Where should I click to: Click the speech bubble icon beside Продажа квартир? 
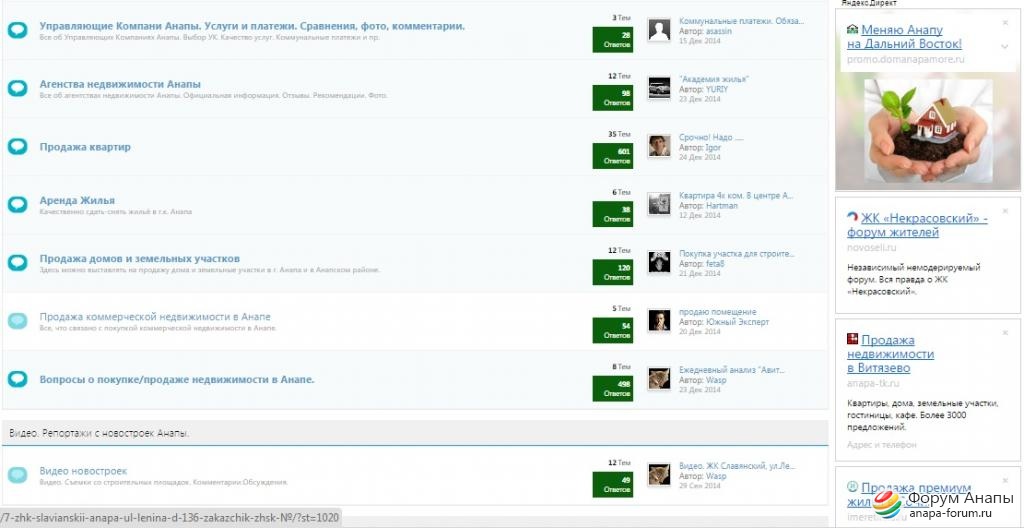tap(17, 147)
